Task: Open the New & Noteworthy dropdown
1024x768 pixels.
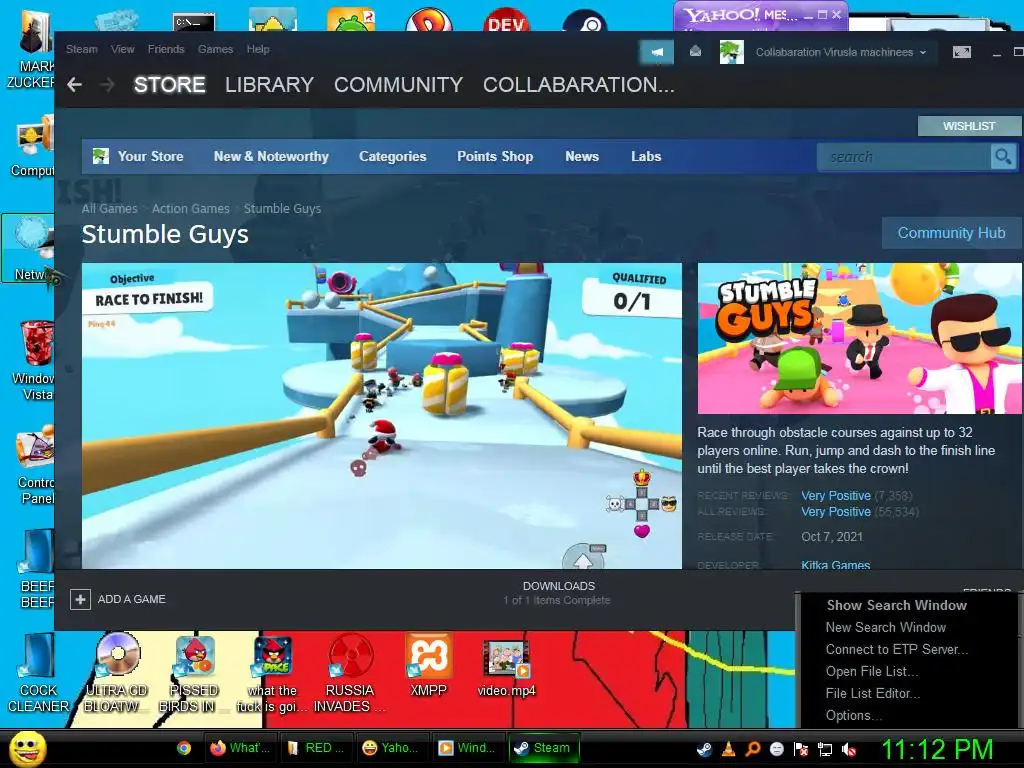Action: click(271, 157)
